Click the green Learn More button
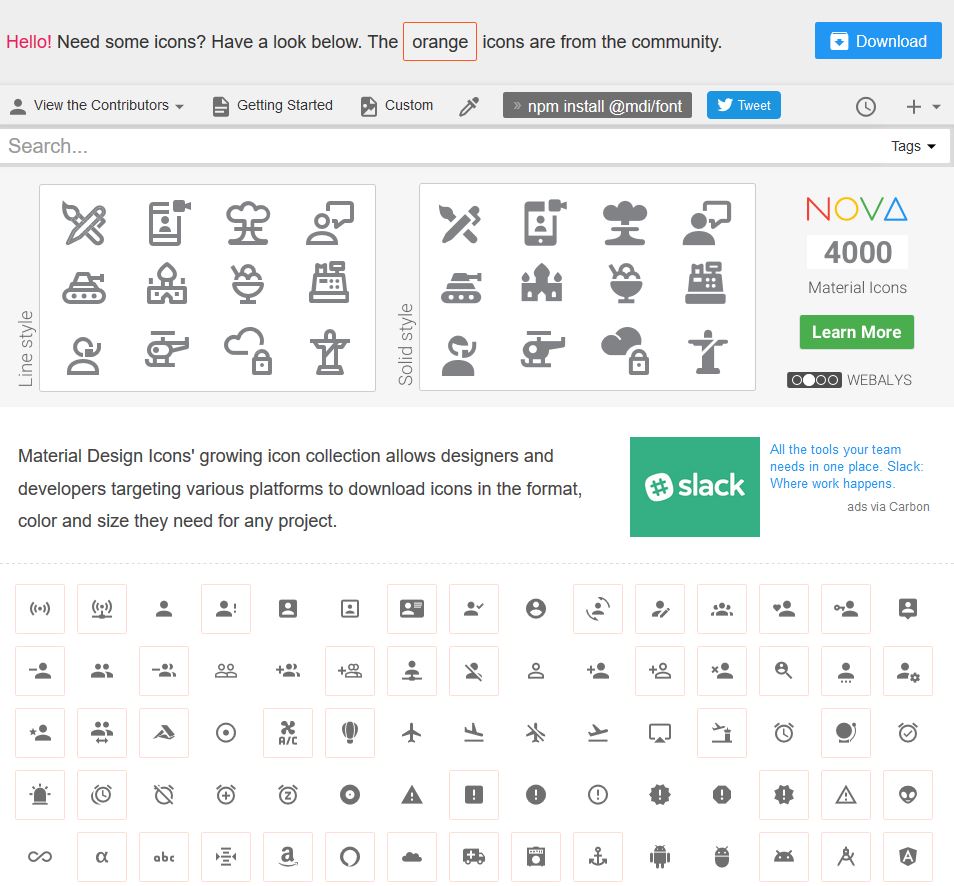Image resolution: width=954 pixels, height=886 pixels. click(856, 332)
